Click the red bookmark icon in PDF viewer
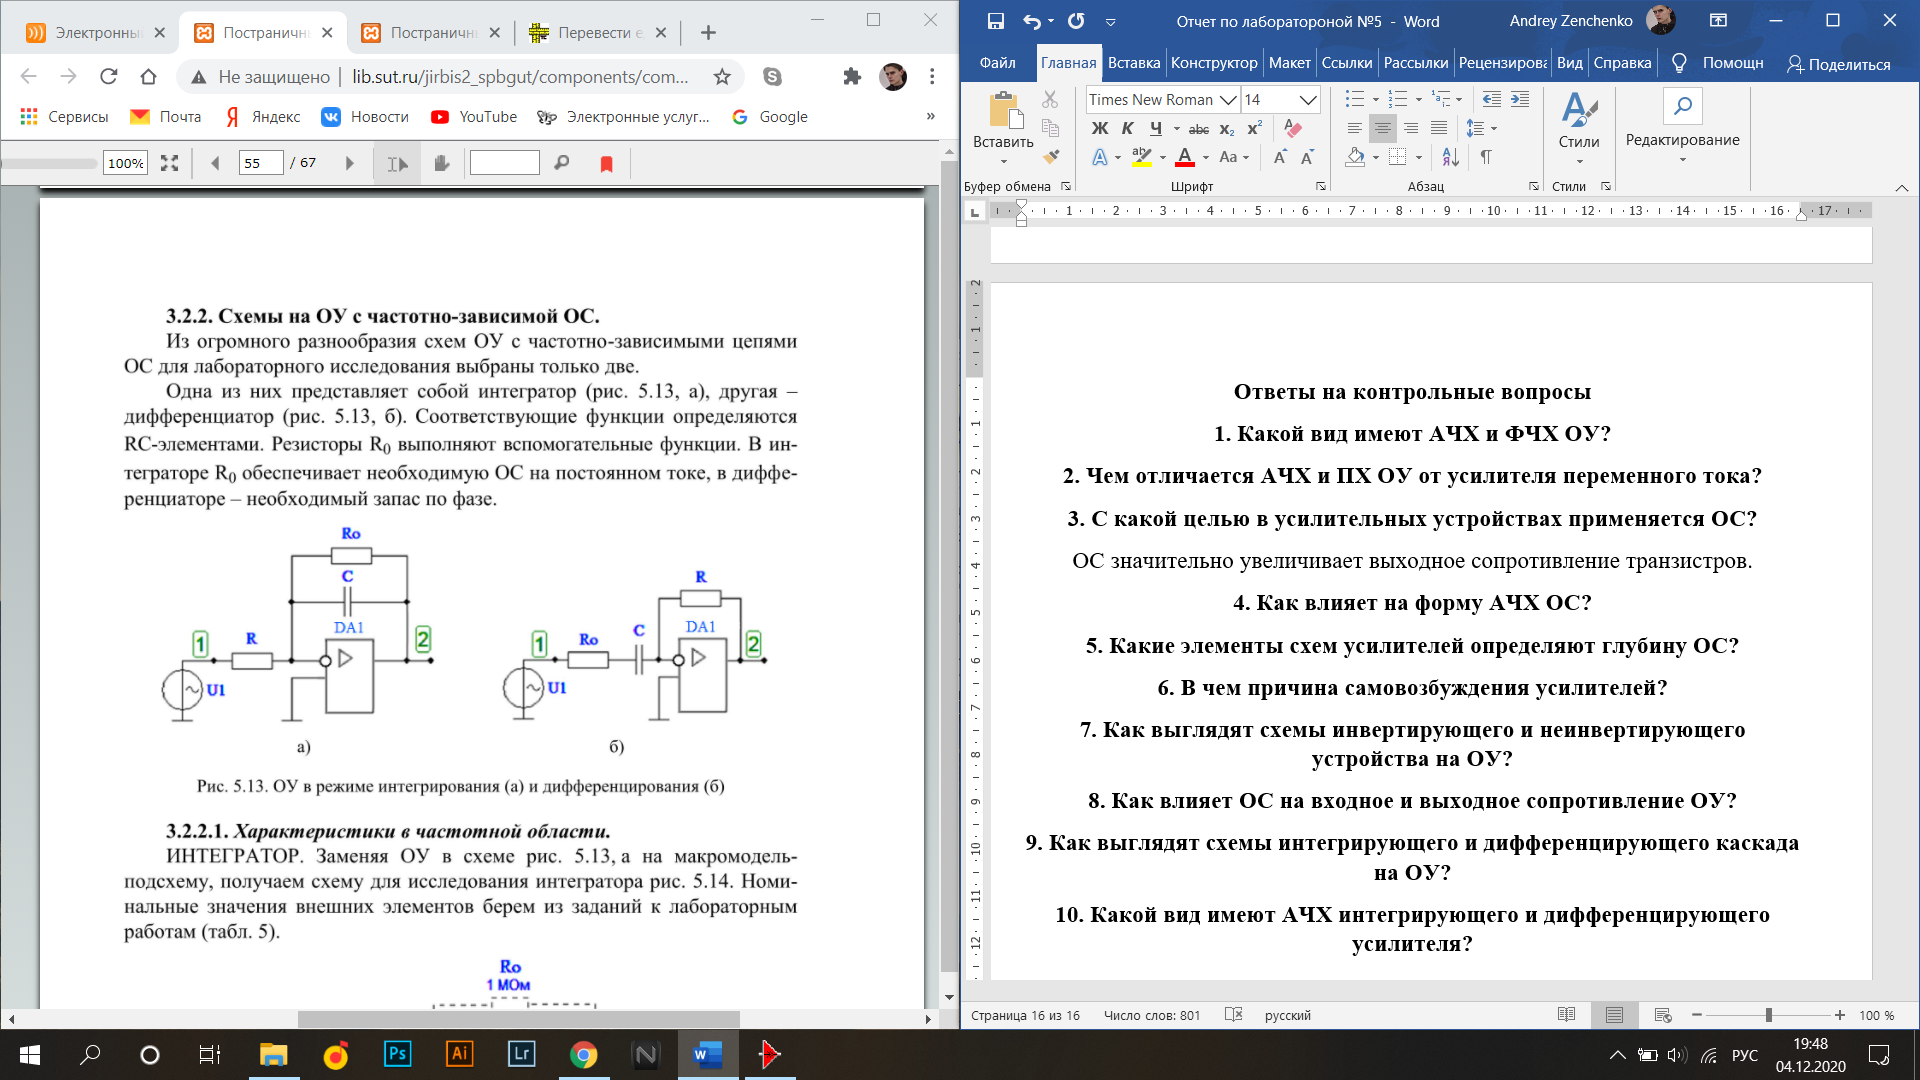The image size is (1920, 1080). click(x=606, y=163)
